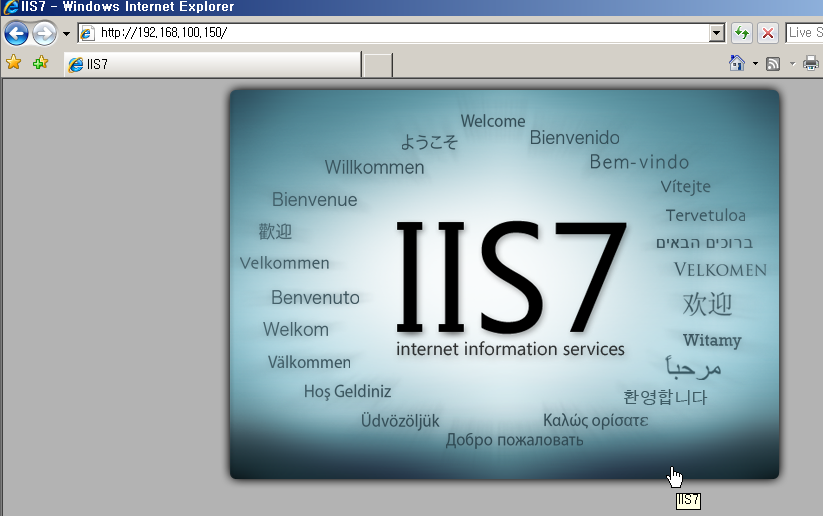The width and height of the screenshot is (823, 516).
Task: Click the Home page icon
Action: pos(737,63)
